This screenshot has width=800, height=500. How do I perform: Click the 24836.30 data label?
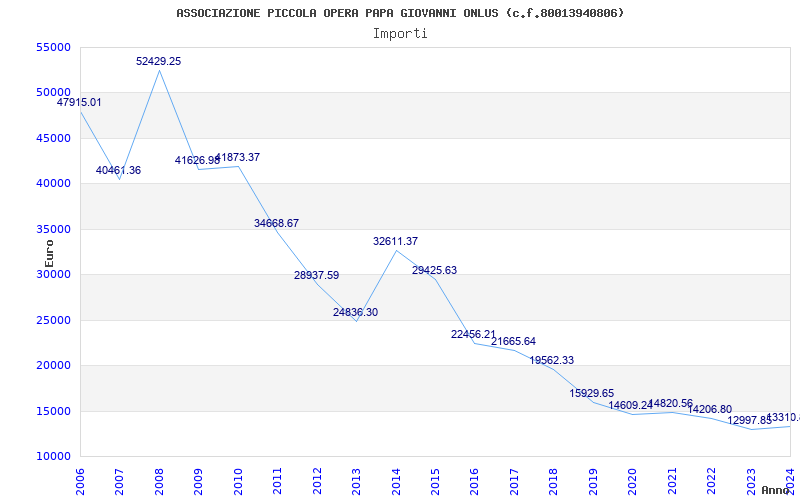point(356,312)
